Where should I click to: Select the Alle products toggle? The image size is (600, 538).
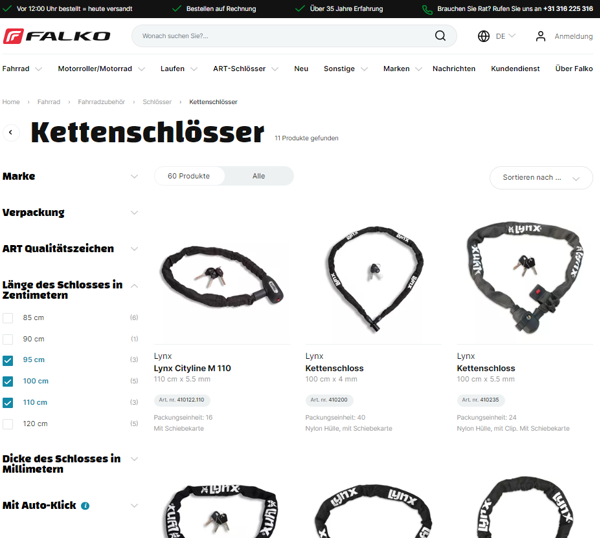tap(259, 176)
